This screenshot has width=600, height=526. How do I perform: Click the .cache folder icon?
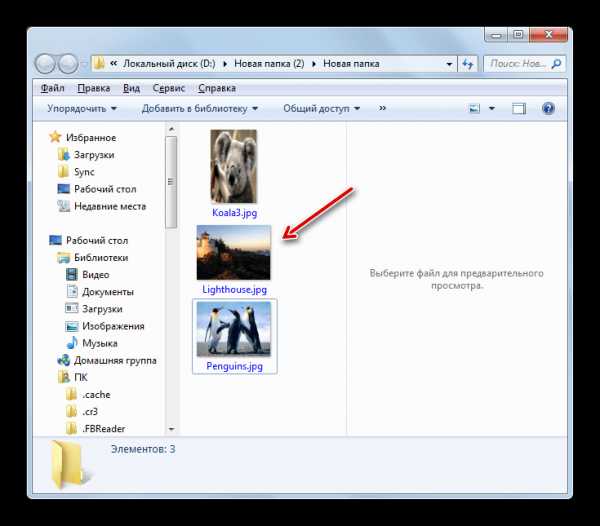click(x=72, y=394)
